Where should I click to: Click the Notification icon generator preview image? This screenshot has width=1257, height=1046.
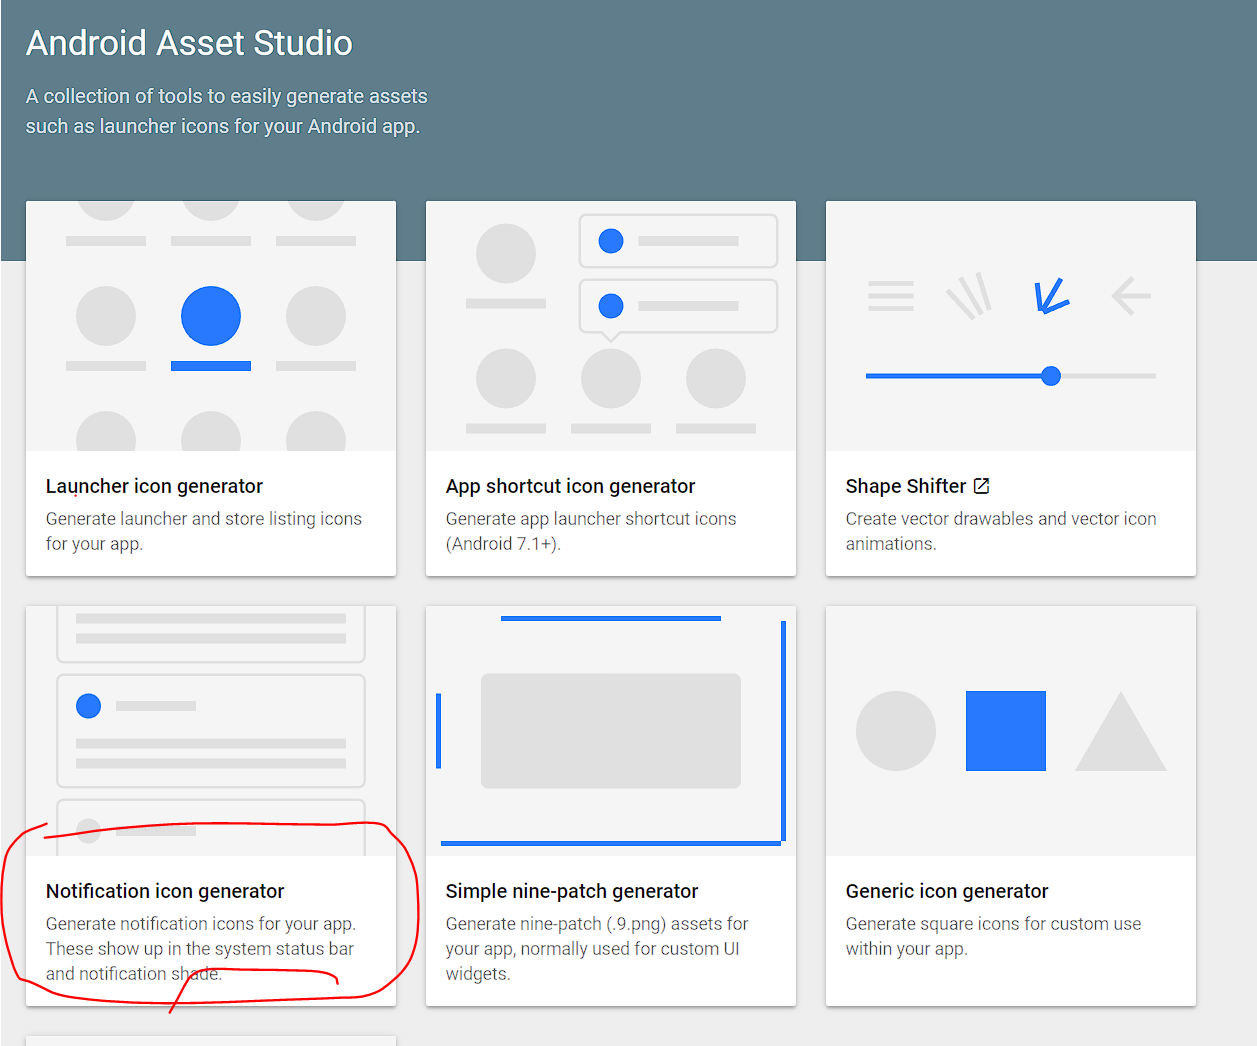211,731
